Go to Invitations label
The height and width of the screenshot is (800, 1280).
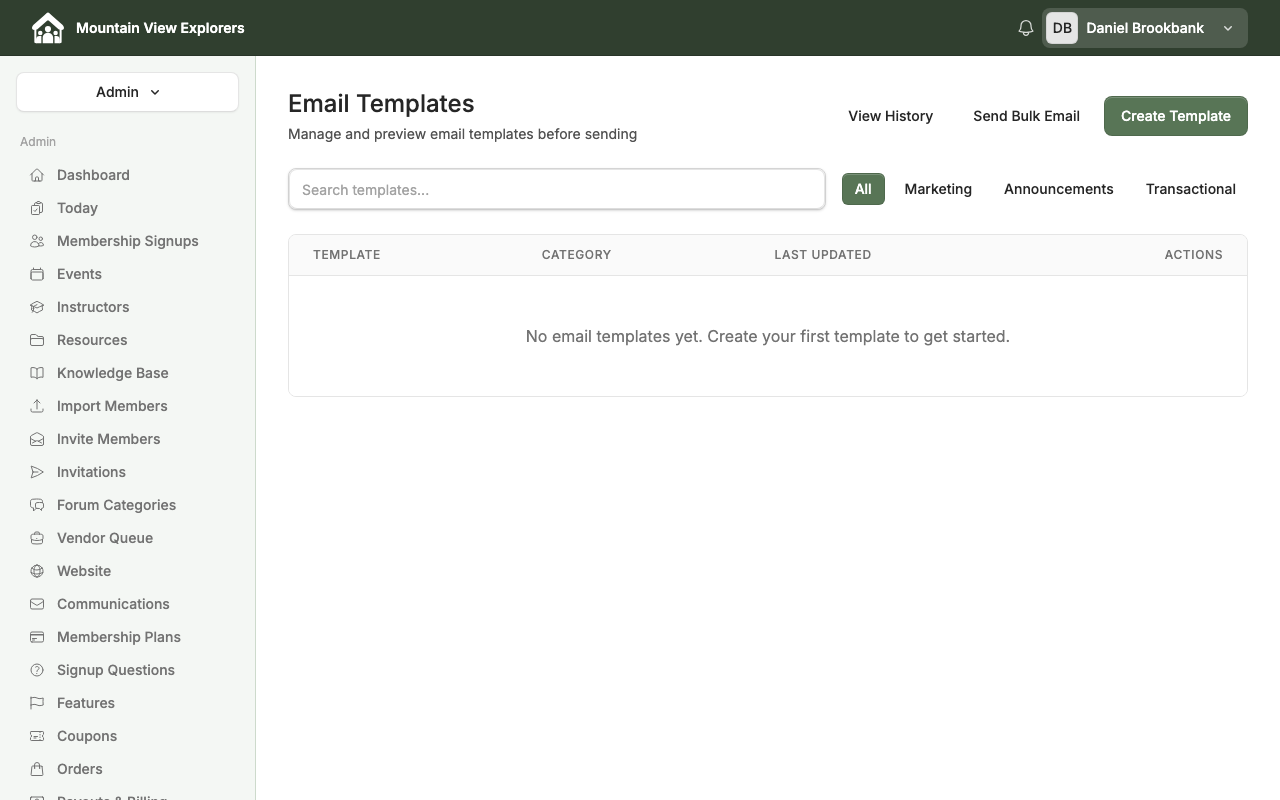pyautogui.click(x=91, y=472)
